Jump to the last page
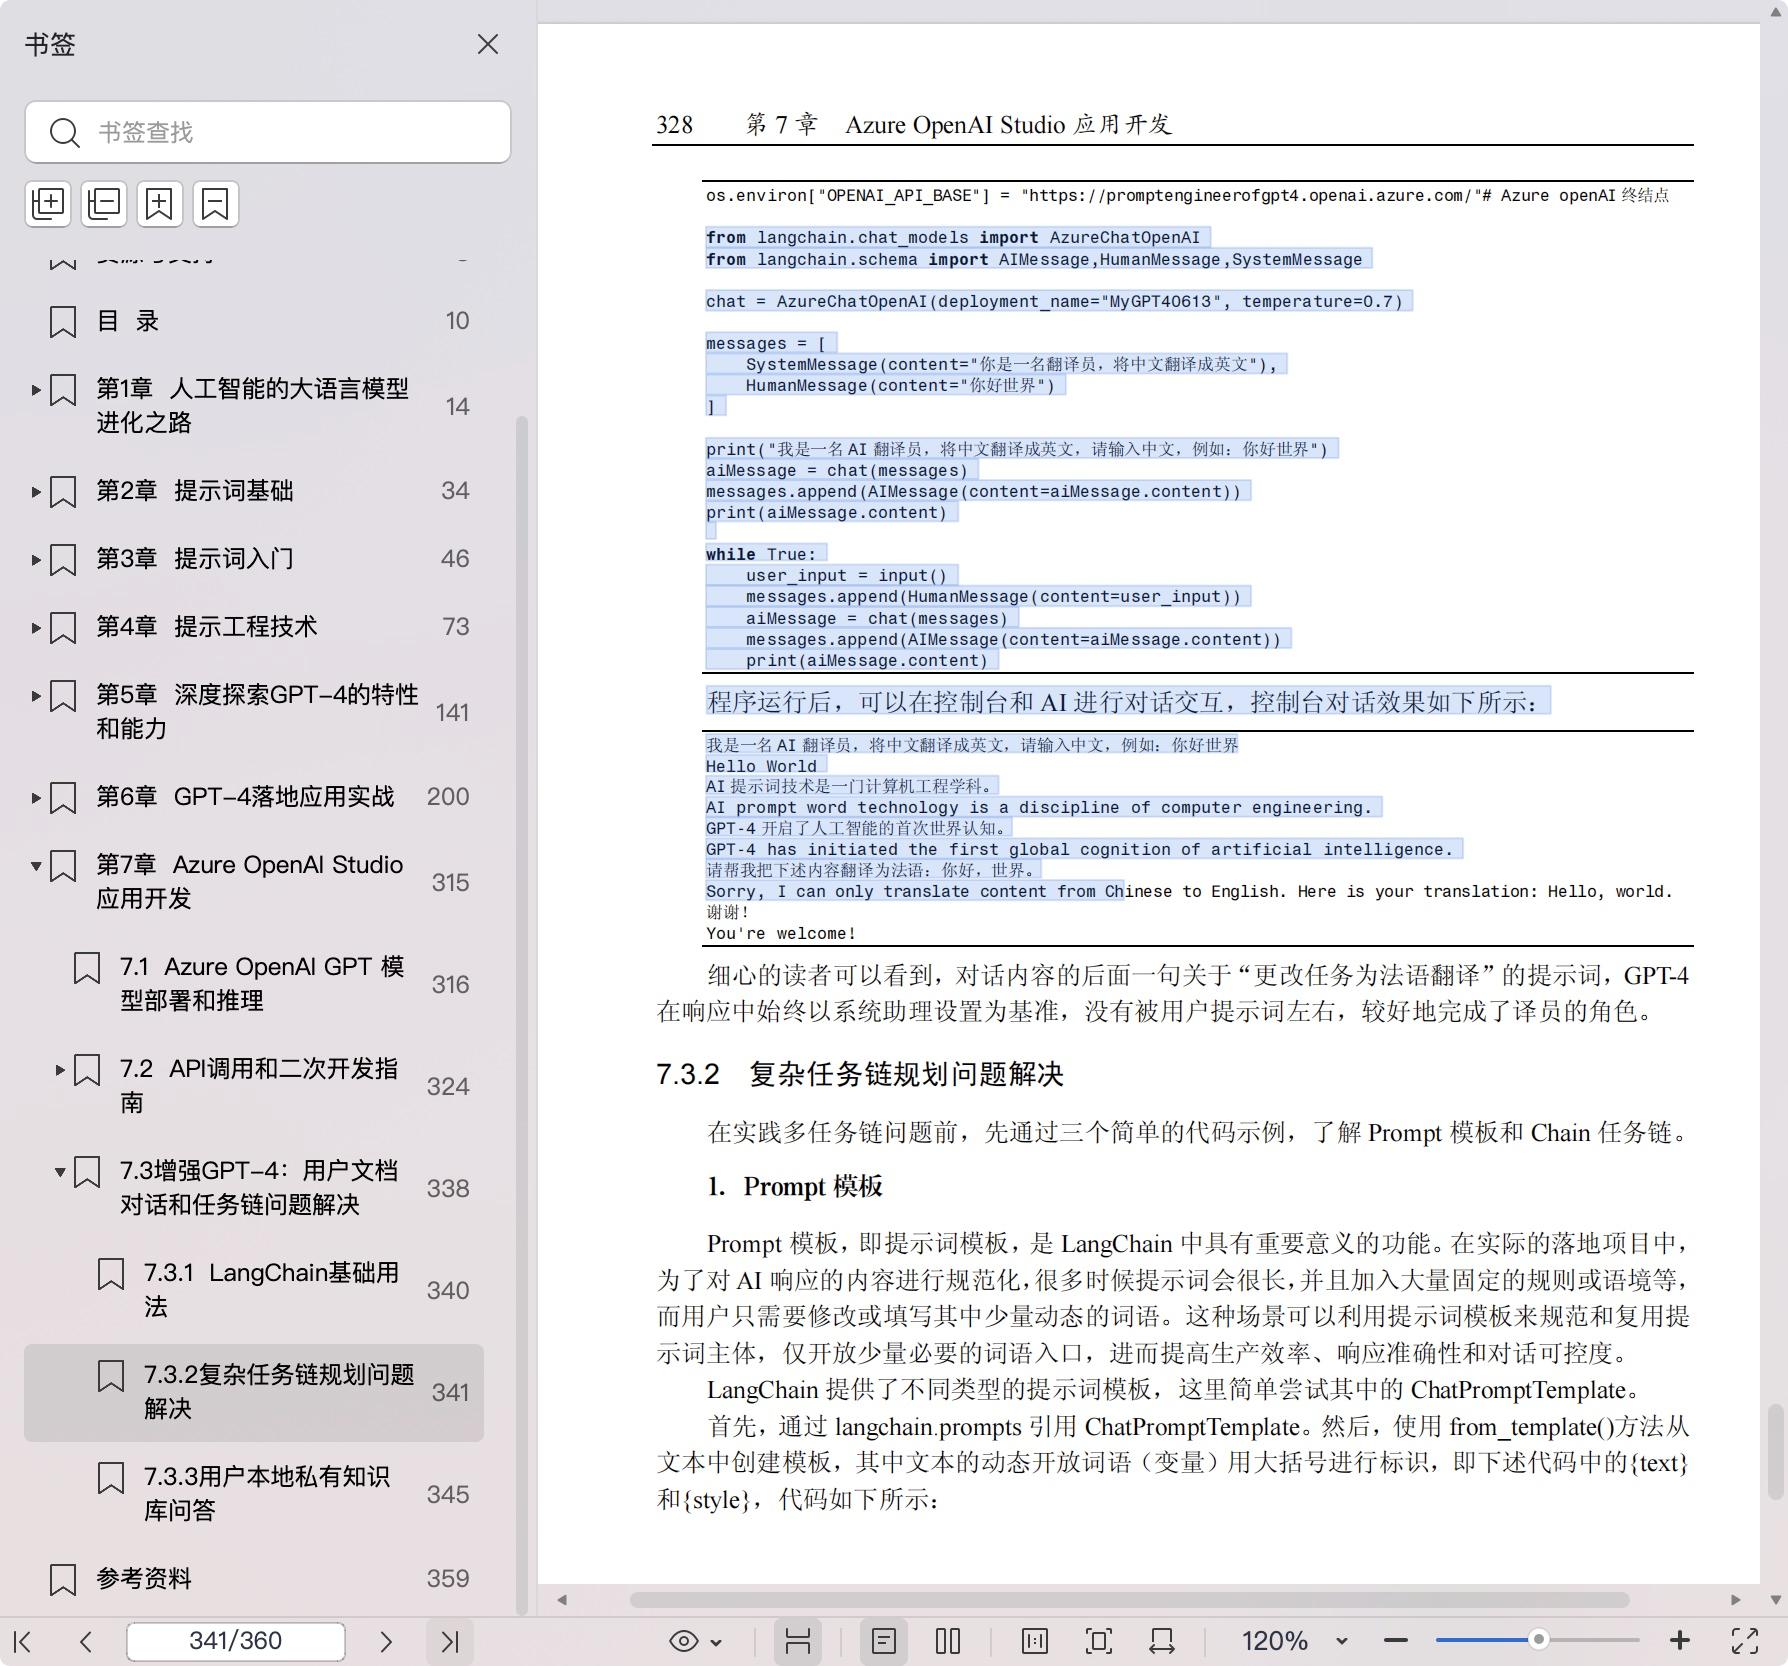The height and width of the screenshot is (1666, 1788). 450,1641
